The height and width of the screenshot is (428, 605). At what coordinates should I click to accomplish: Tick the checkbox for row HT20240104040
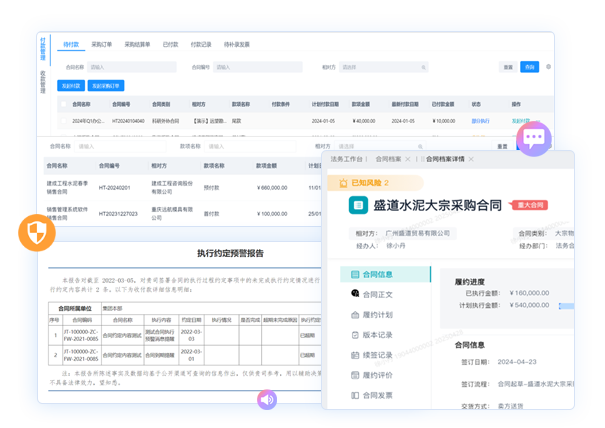(63, 121)
